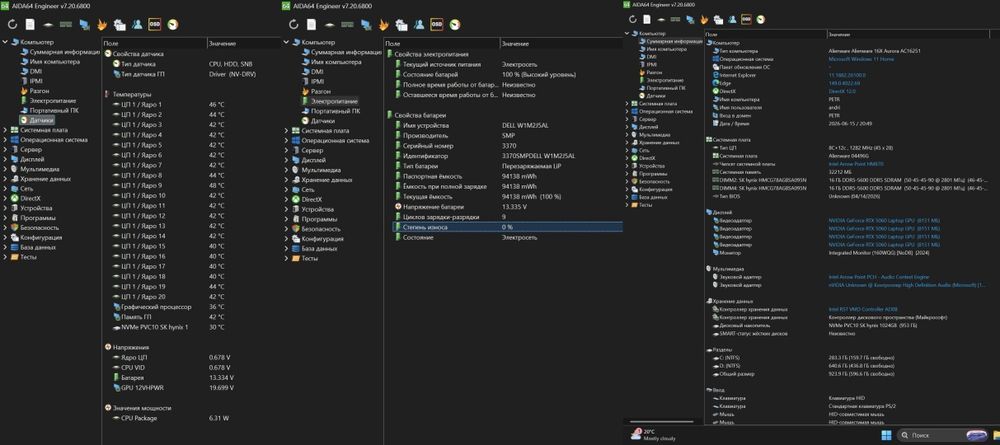This screenshot has width=1000, height=445.
Task: Expand the Тесты node in the middle window tree
Action: point(286,258)
